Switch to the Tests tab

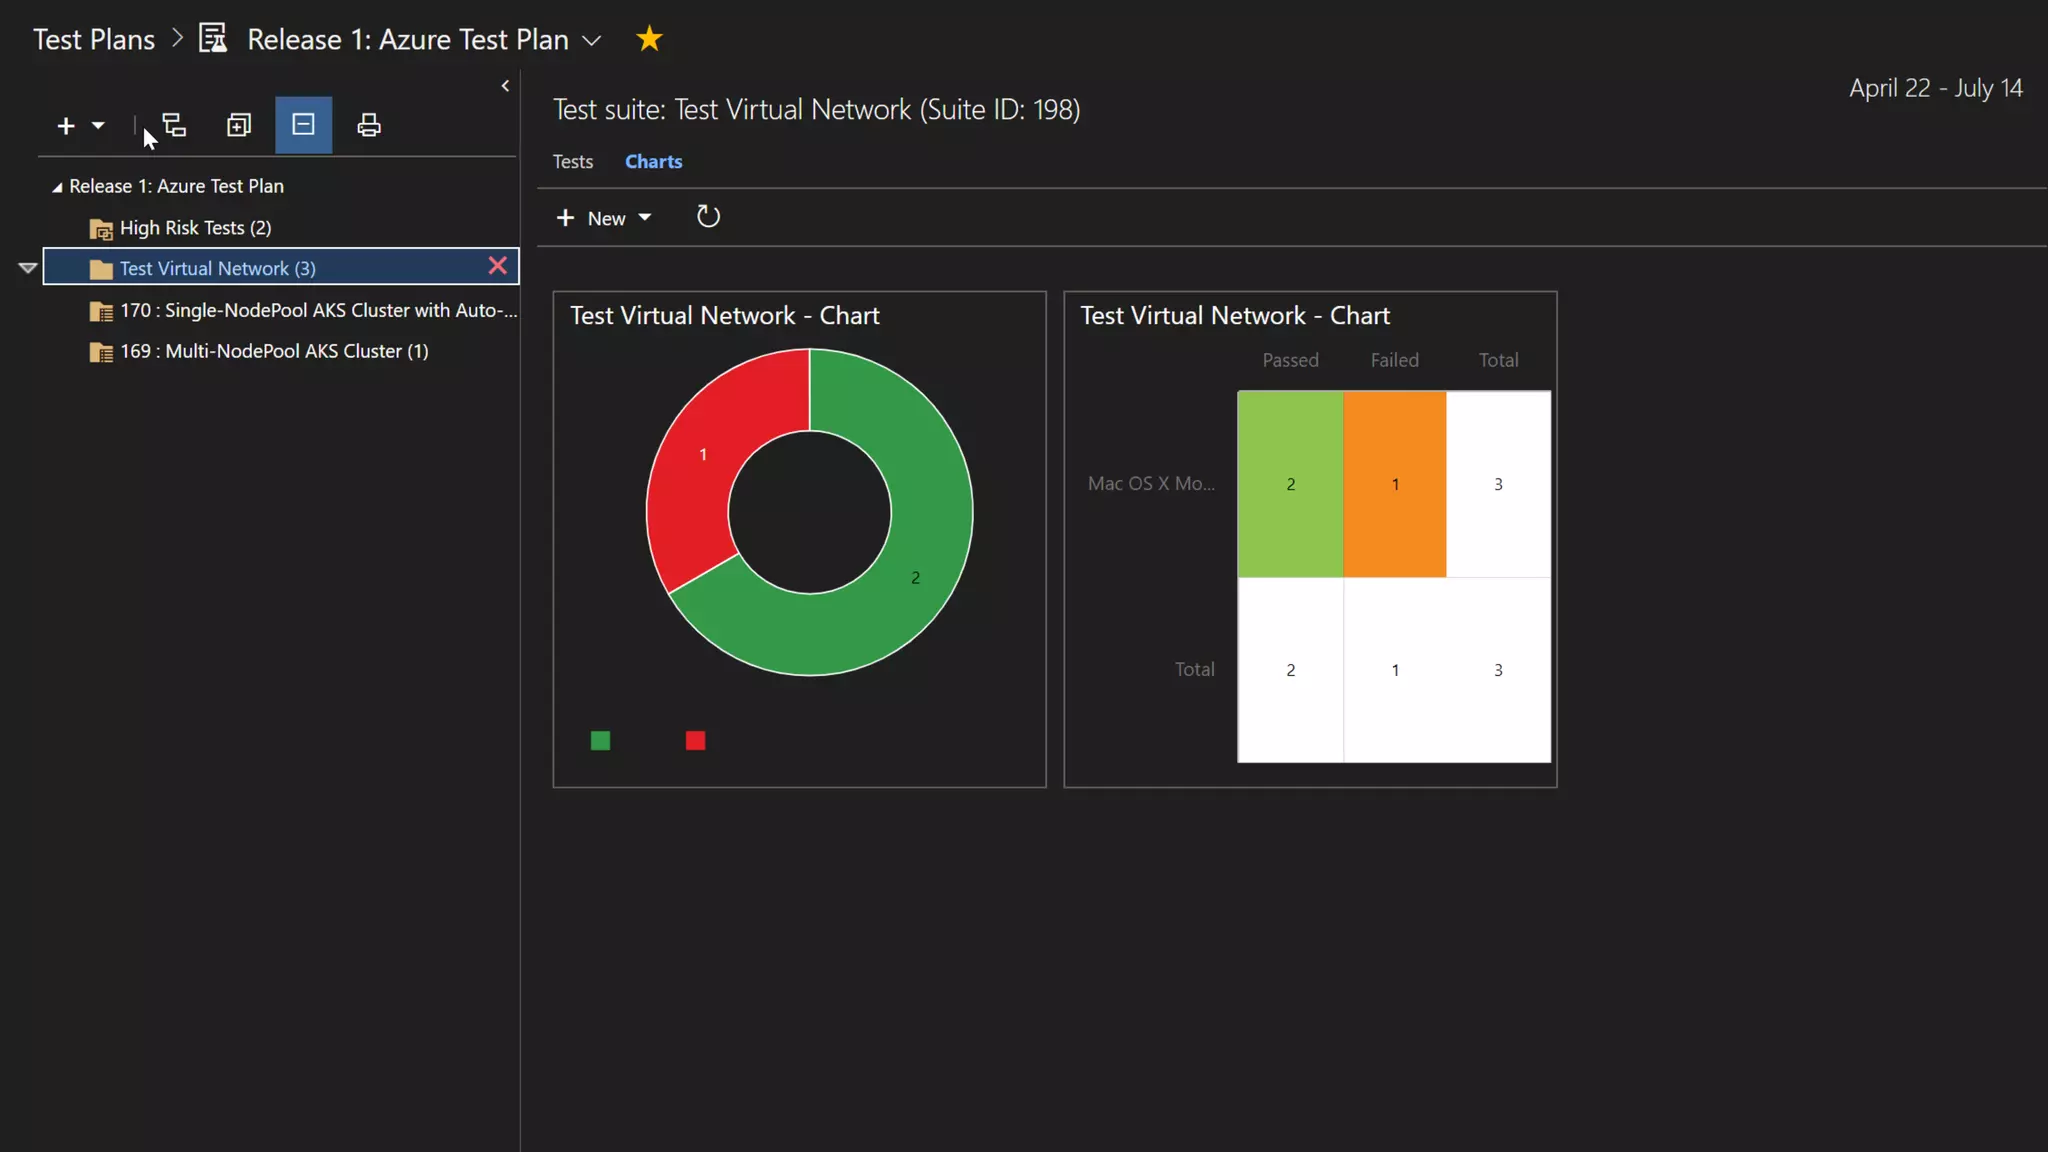[x=573, y=162]
